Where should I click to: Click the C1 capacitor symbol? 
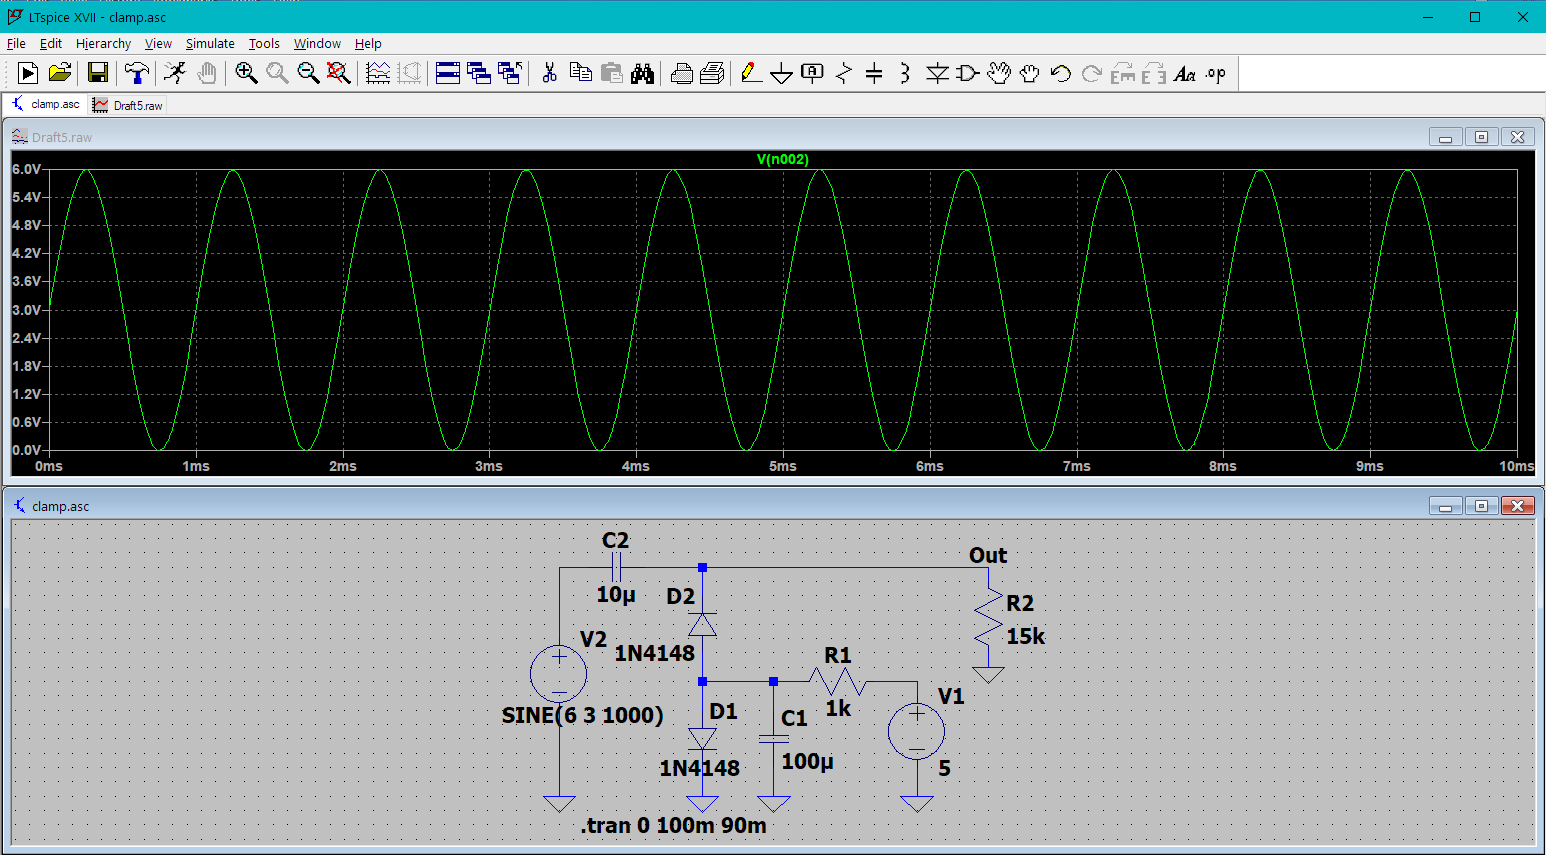point(774,739)
